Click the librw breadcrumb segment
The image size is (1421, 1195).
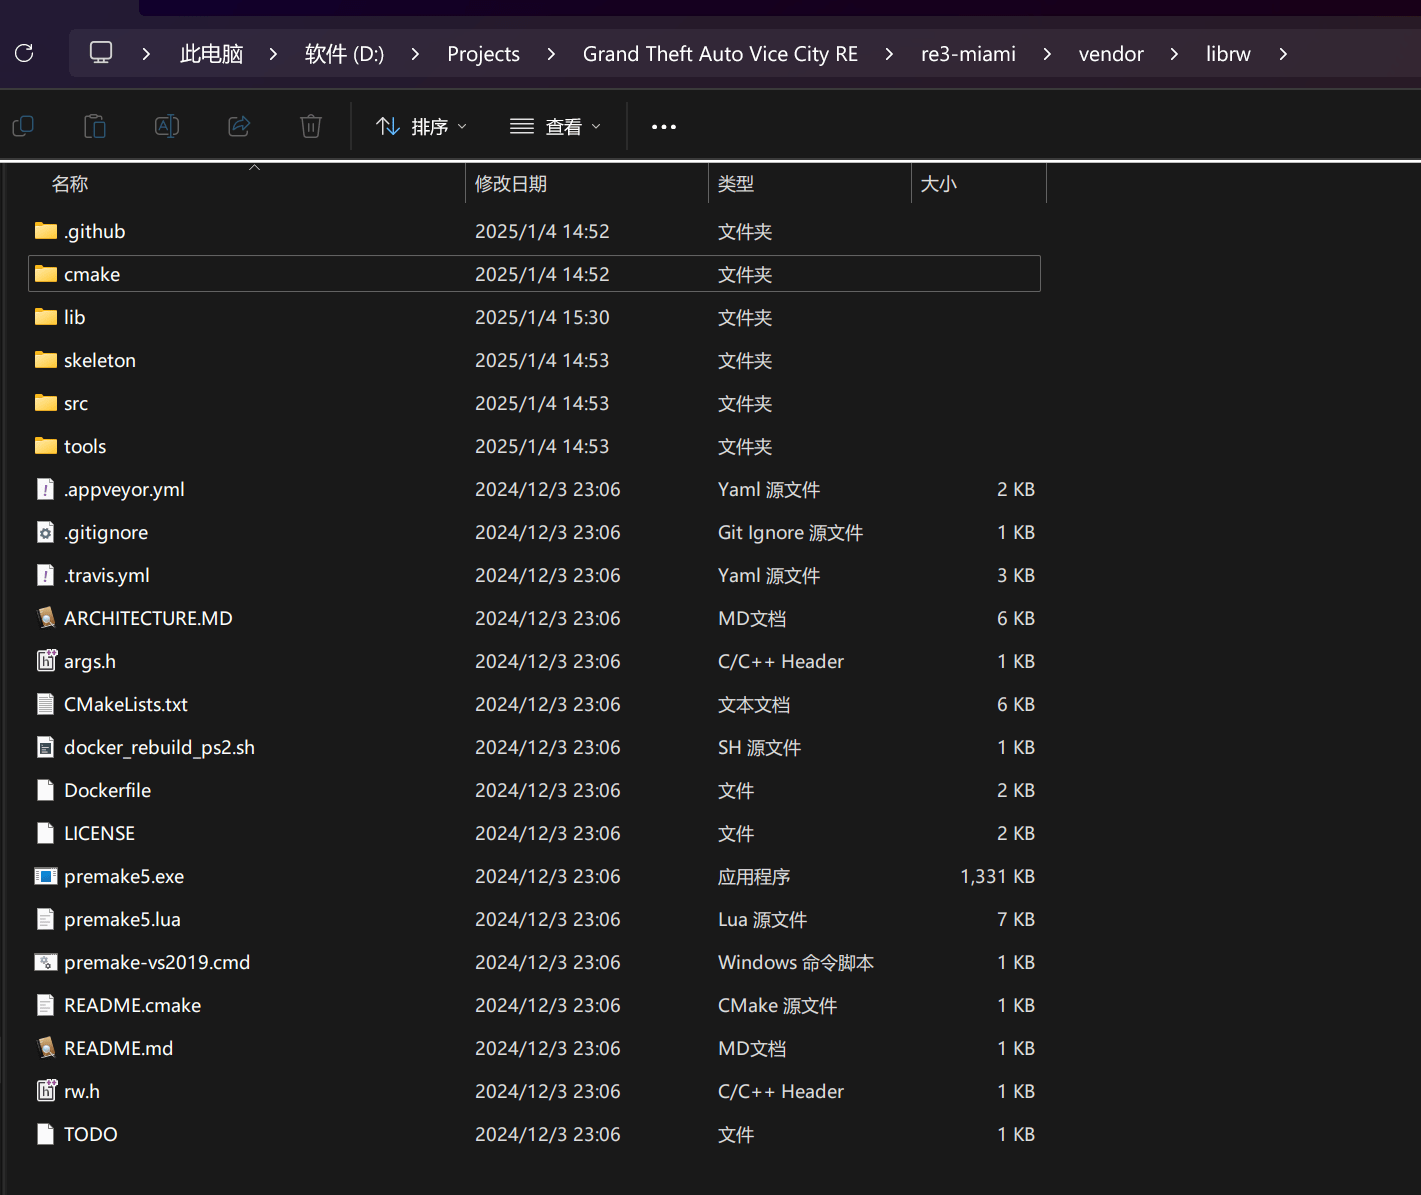1228,54
